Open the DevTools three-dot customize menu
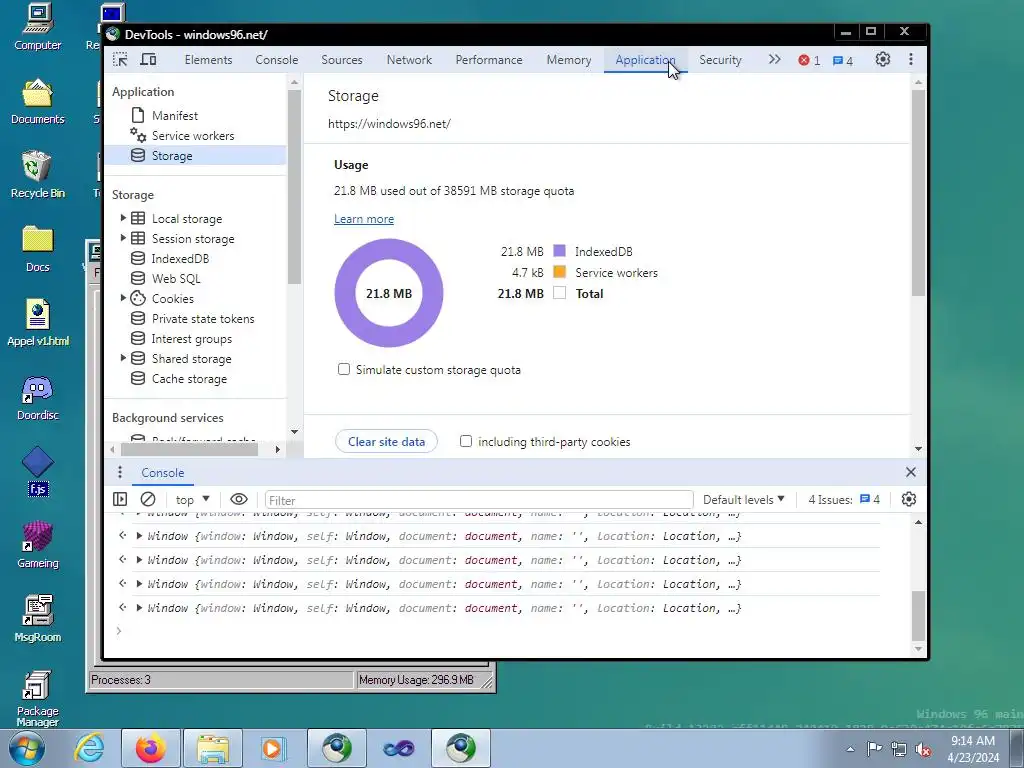The width and height of the screenshot is (1024, 768). pos(910,59)
